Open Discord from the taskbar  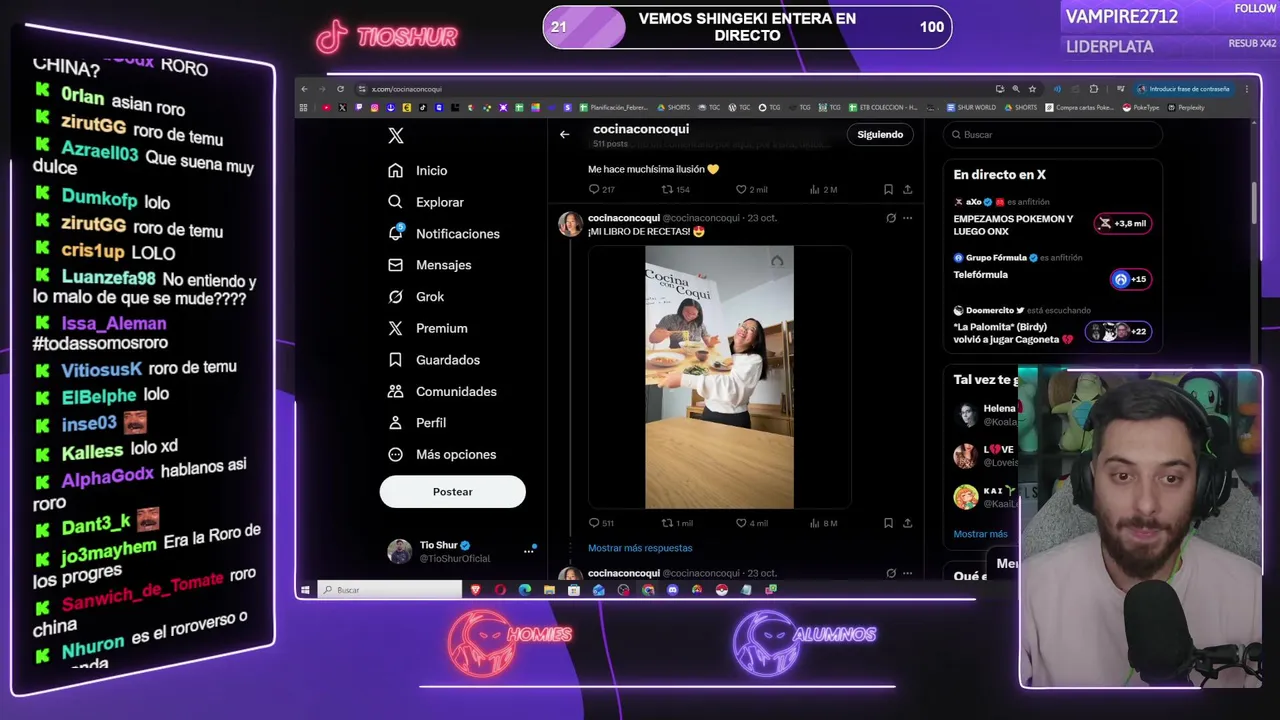(x=672, y=590)
